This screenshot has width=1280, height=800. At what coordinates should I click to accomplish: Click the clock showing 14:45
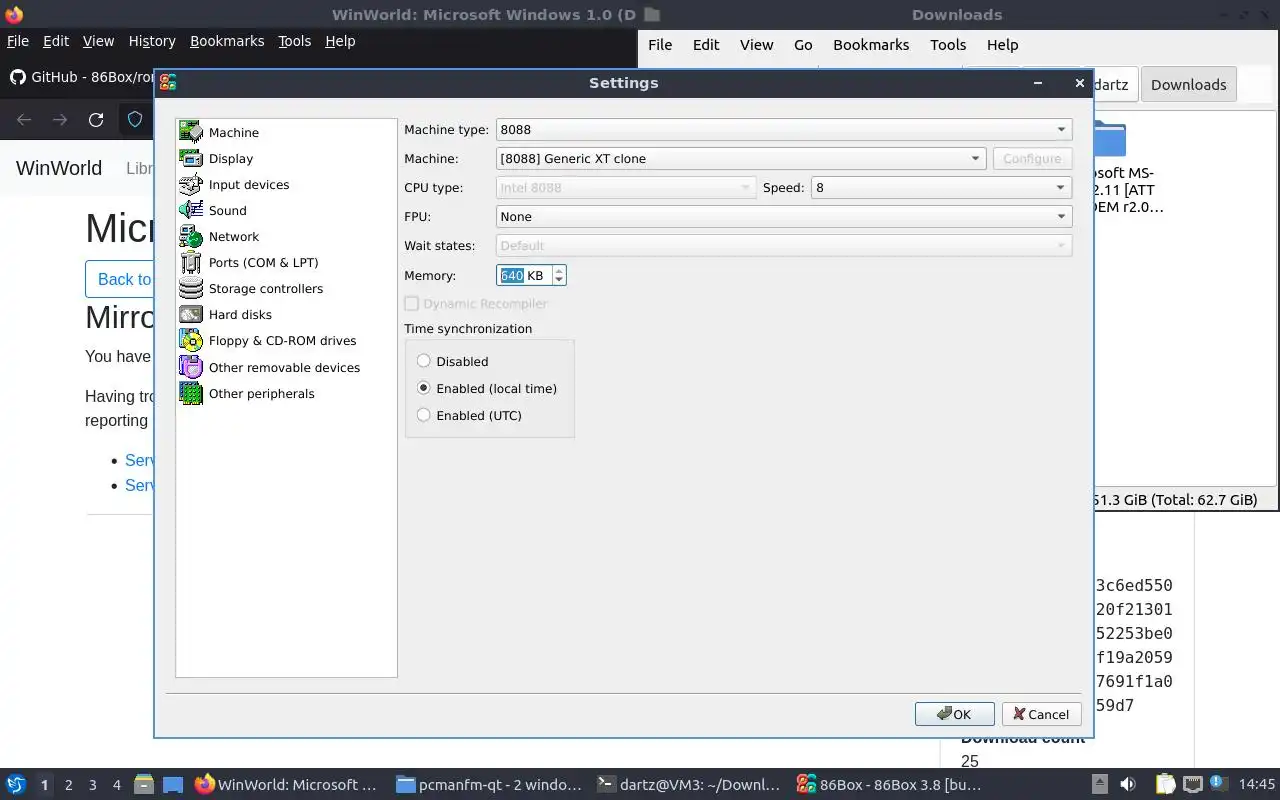(x=1257, y=785)
